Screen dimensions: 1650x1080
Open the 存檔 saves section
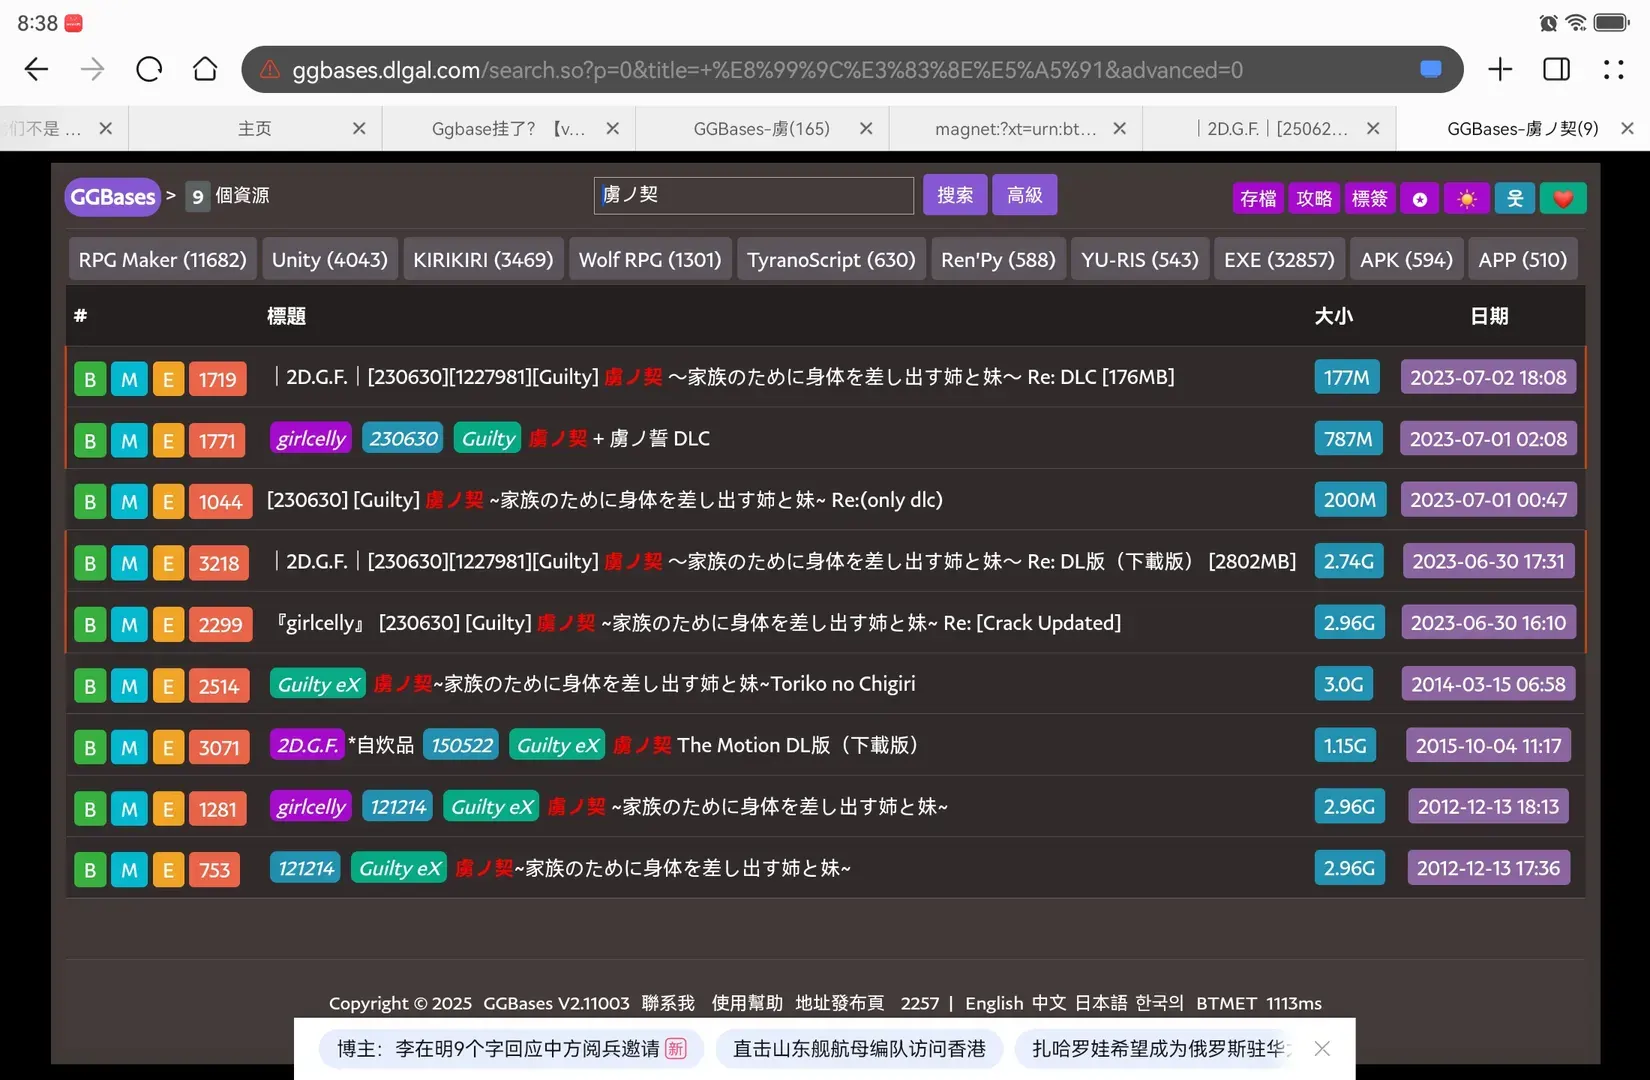(x=1258, y=199)
